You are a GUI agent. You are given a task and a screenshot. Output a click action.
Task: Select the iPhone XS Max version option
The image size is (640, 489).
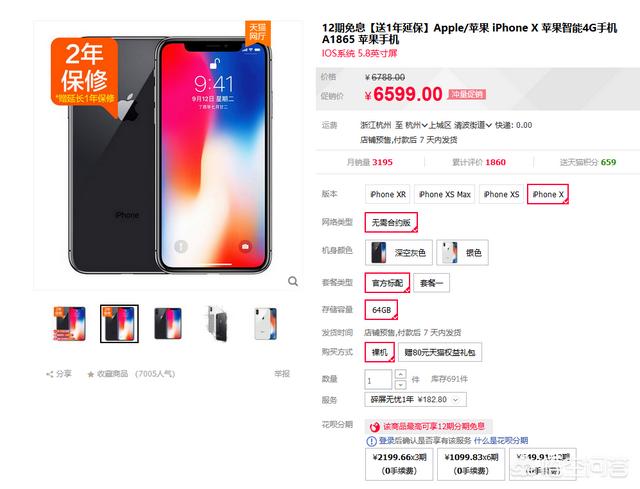tap(444, 194)
